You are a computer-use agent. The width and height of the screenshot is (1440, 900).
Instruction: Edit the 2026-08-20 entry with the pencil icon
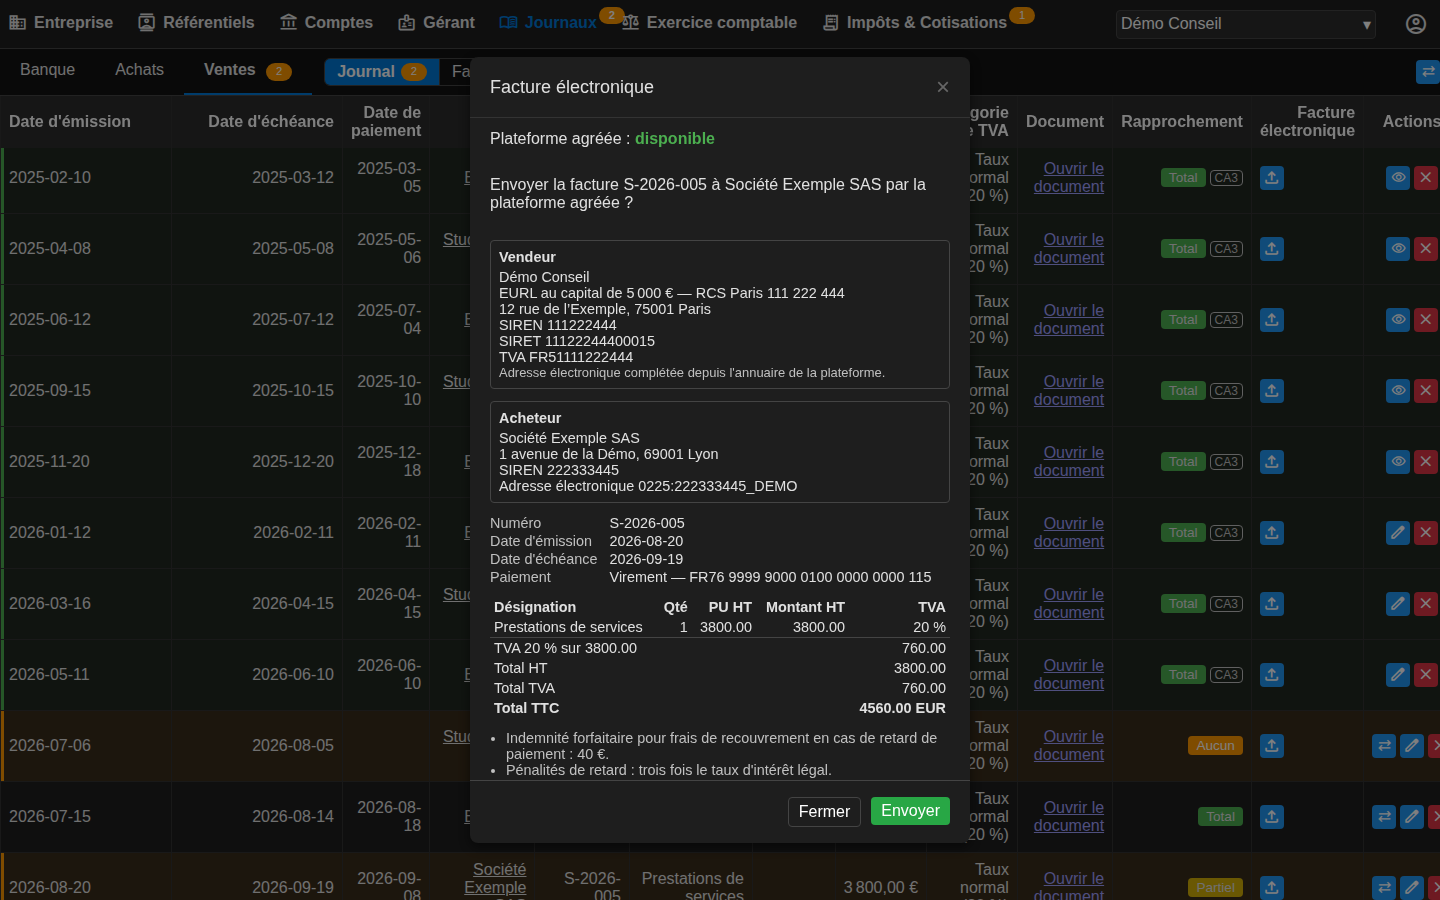pos(1412,888)
